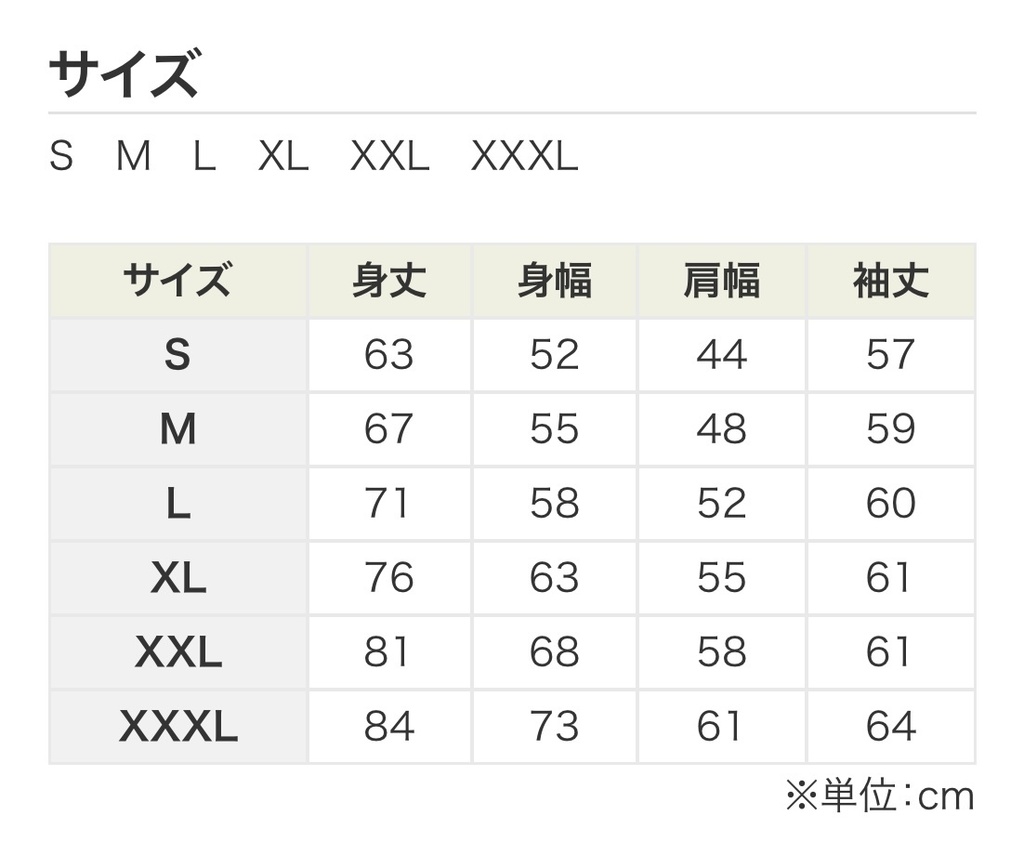The width and height of the screenshot is (1024, 868).
Task: Click the large サイズ heading at the top
Action: (124, 74)
